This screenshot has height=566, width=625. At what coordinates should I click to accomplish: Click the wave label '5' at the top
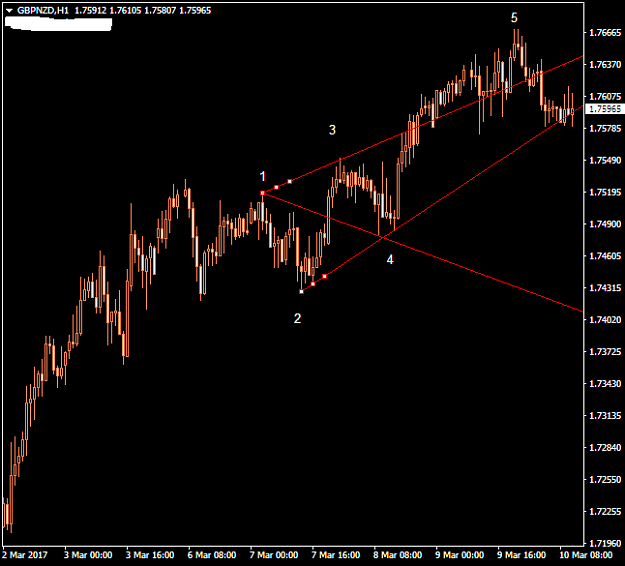[514, 18]
